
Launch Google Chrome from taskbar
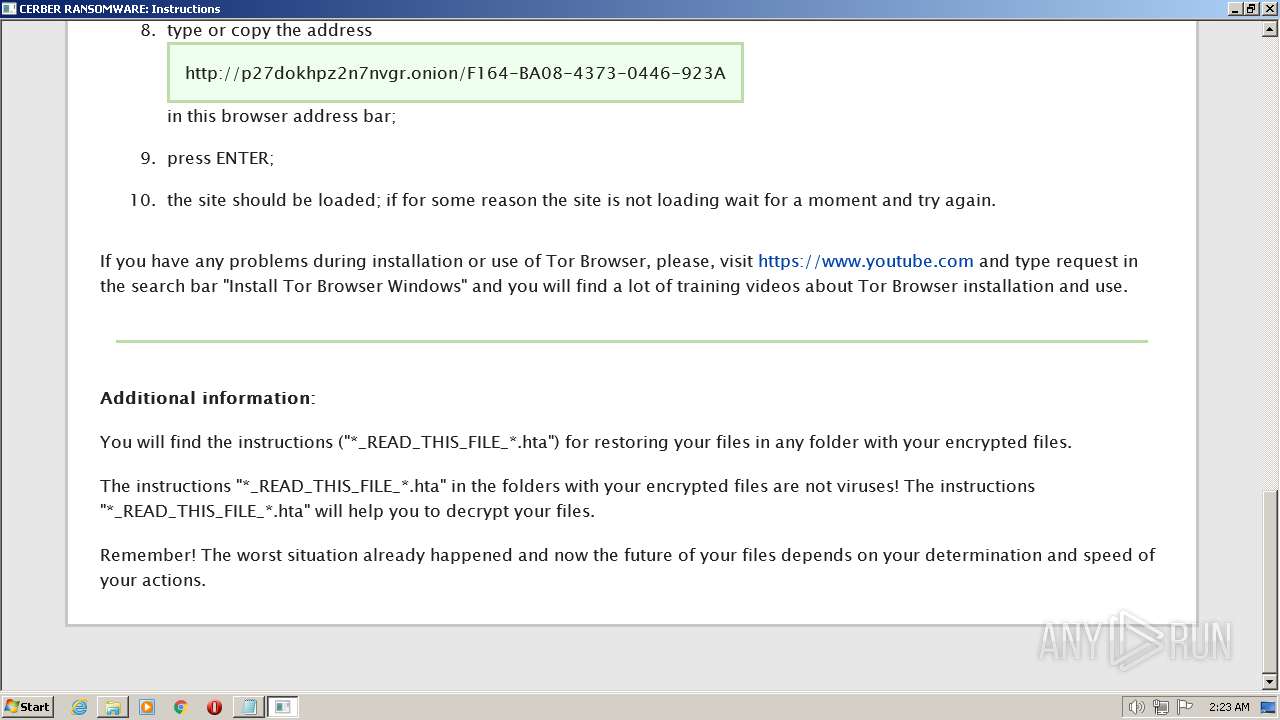point(181,707)
